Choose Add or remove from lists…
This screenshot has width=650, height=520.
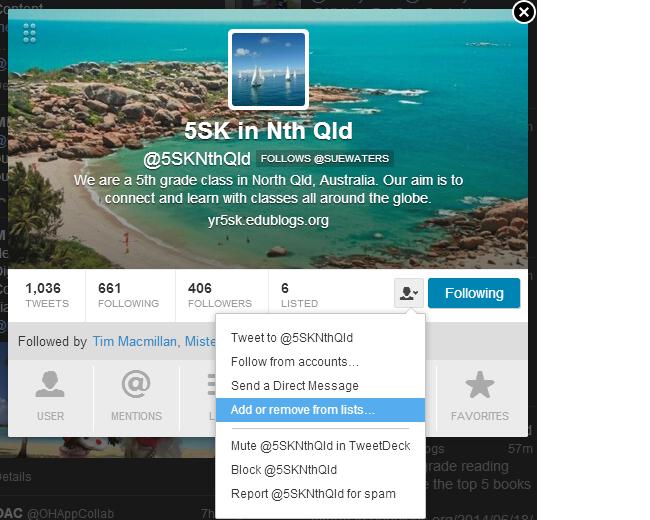320,410
